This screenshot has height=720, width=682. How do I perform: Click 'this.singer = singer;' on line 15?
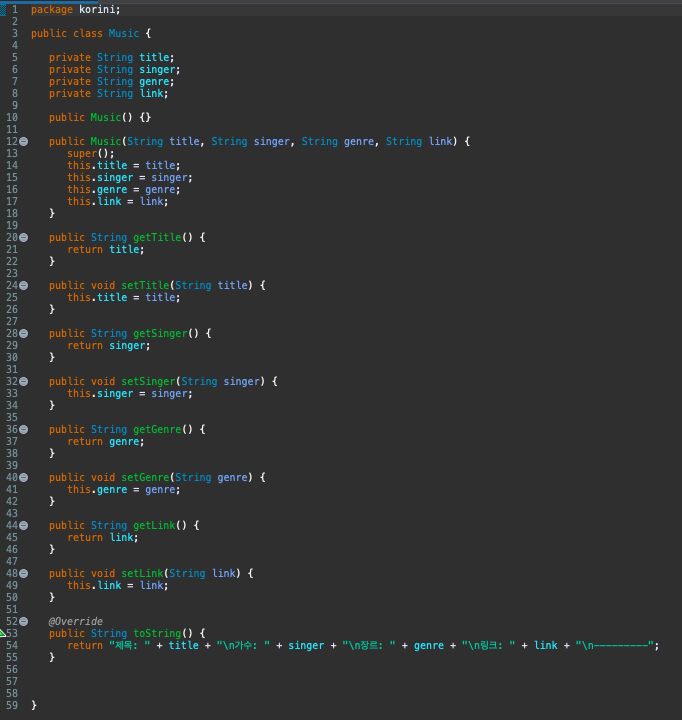130,177
